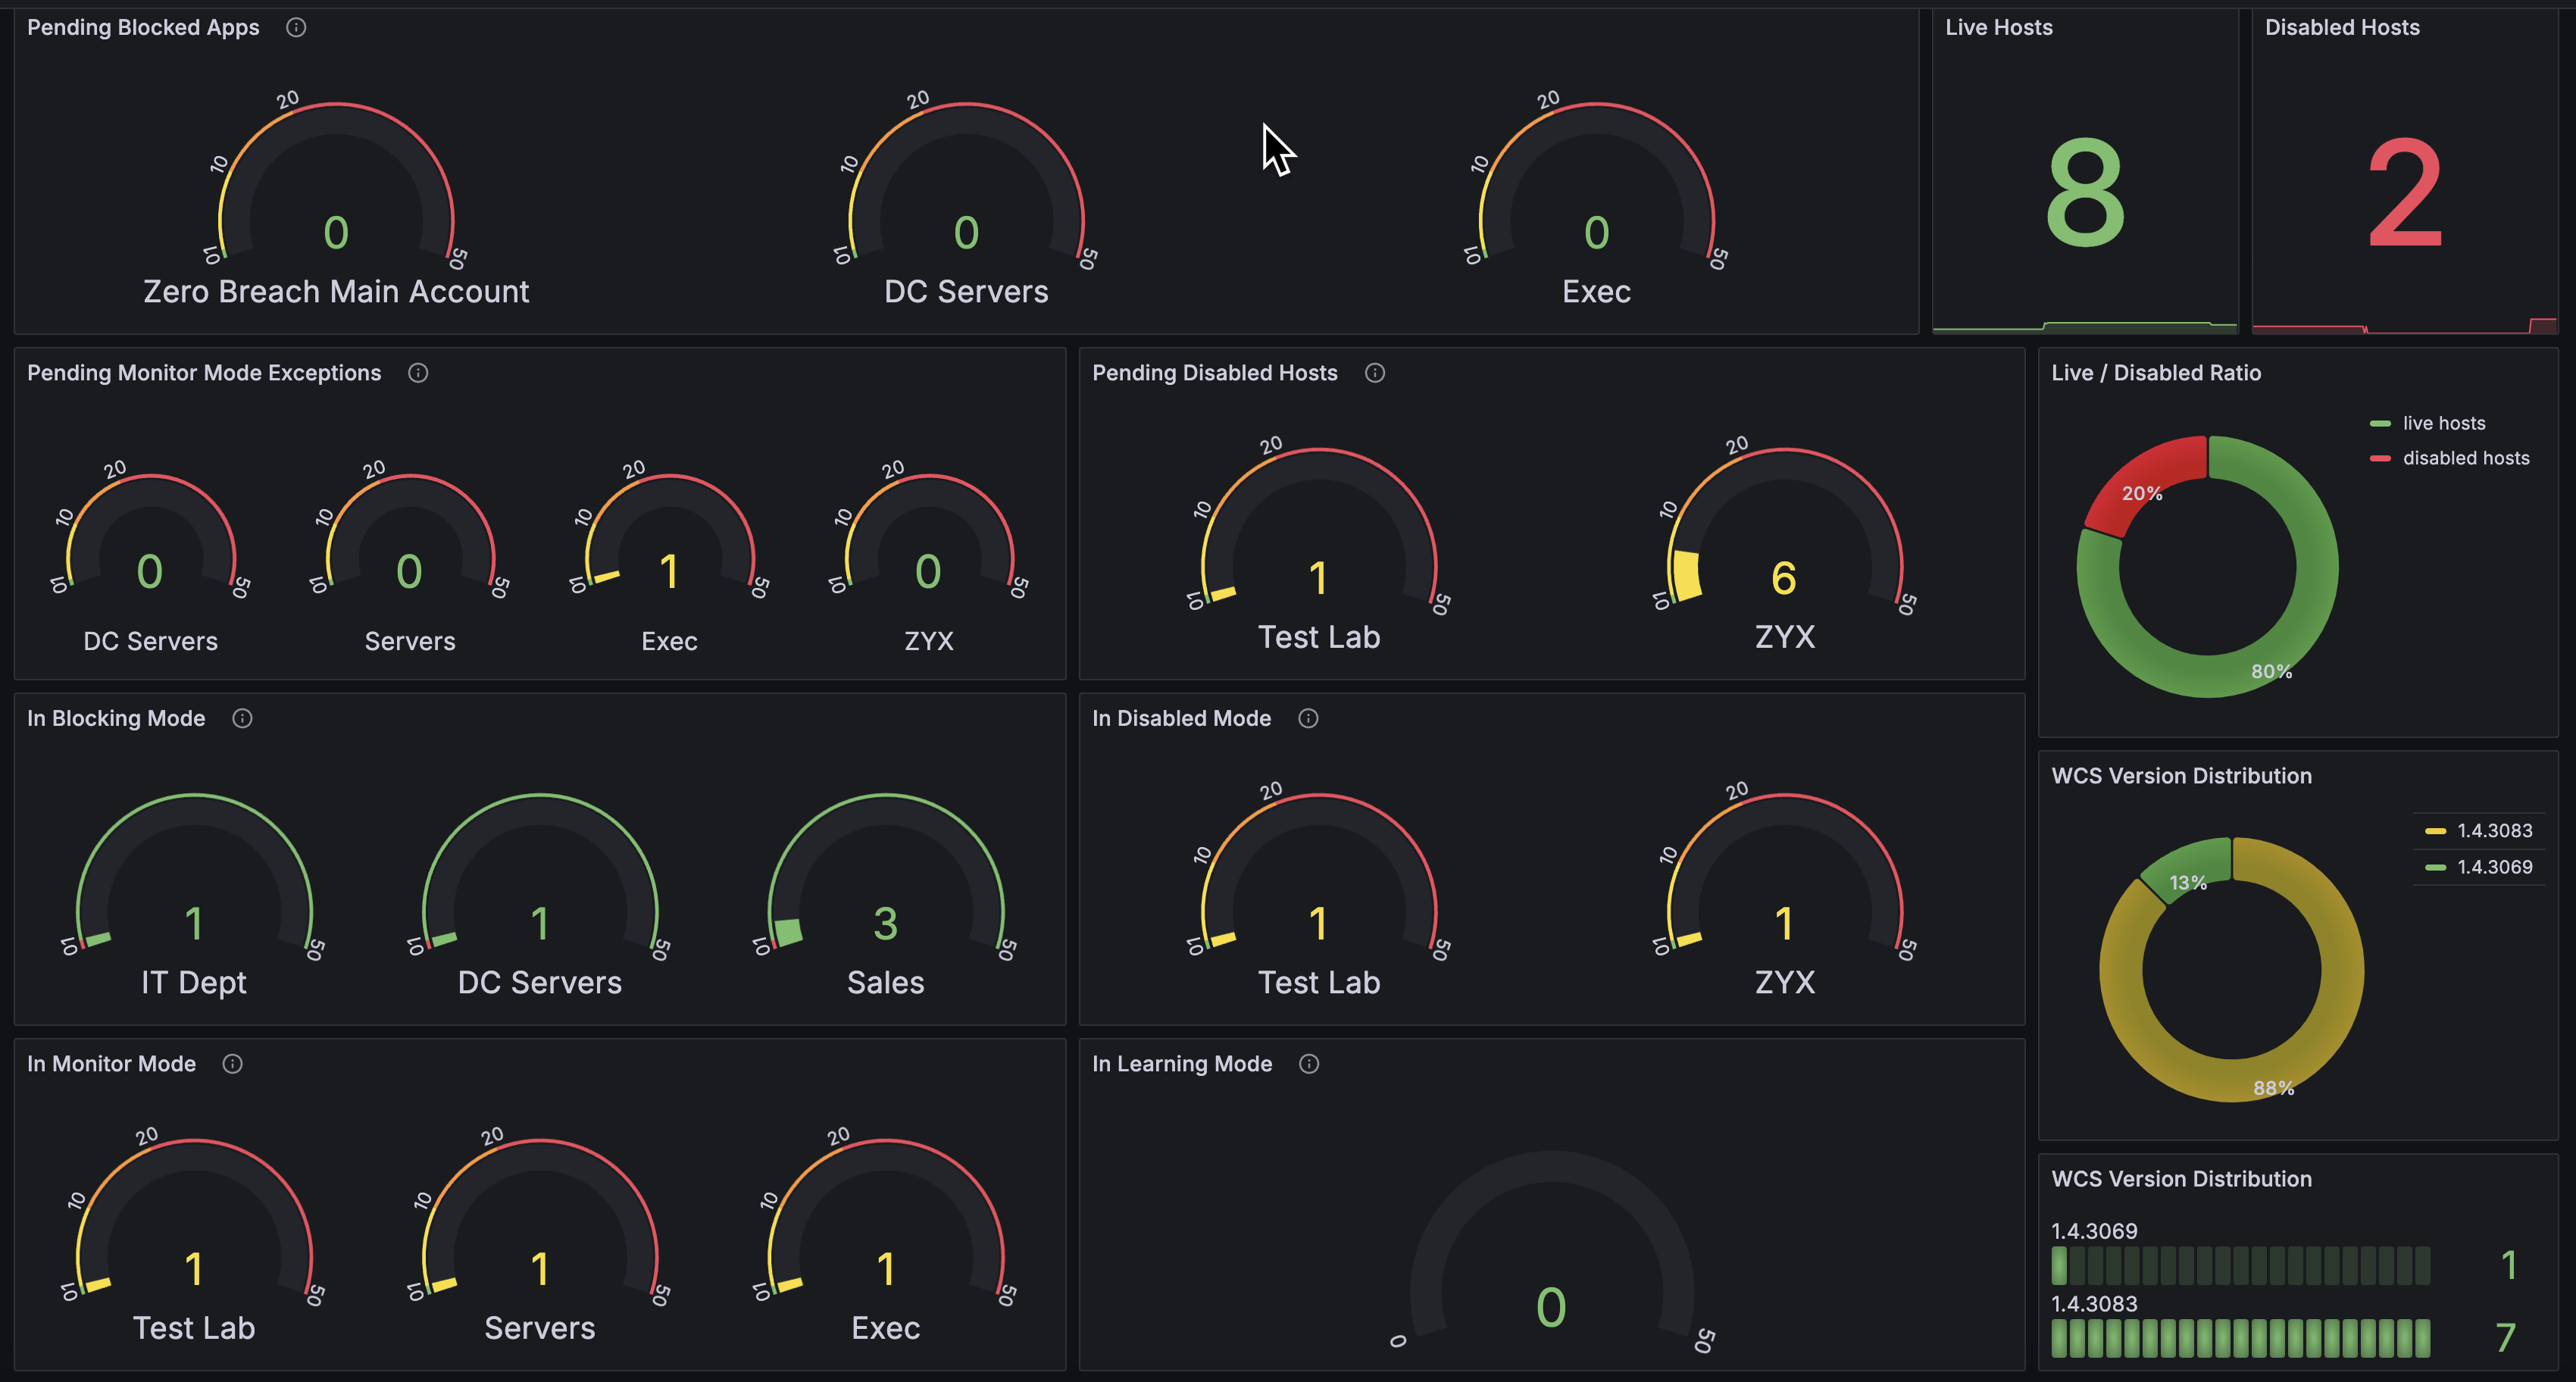This screenshot has height=1382, width=2576.
Task: Click the 1.4.3083 bar gauge row
Action: (2240, 1338)
